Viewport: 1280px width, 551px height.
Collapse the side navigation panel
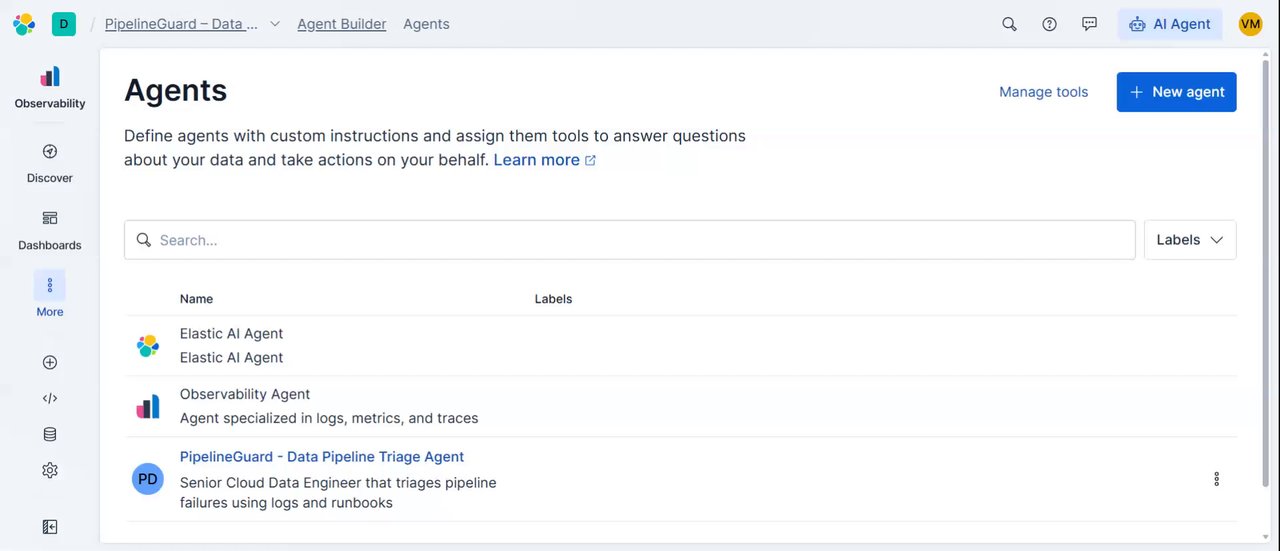pyautogui.click(x=50, y=527)
